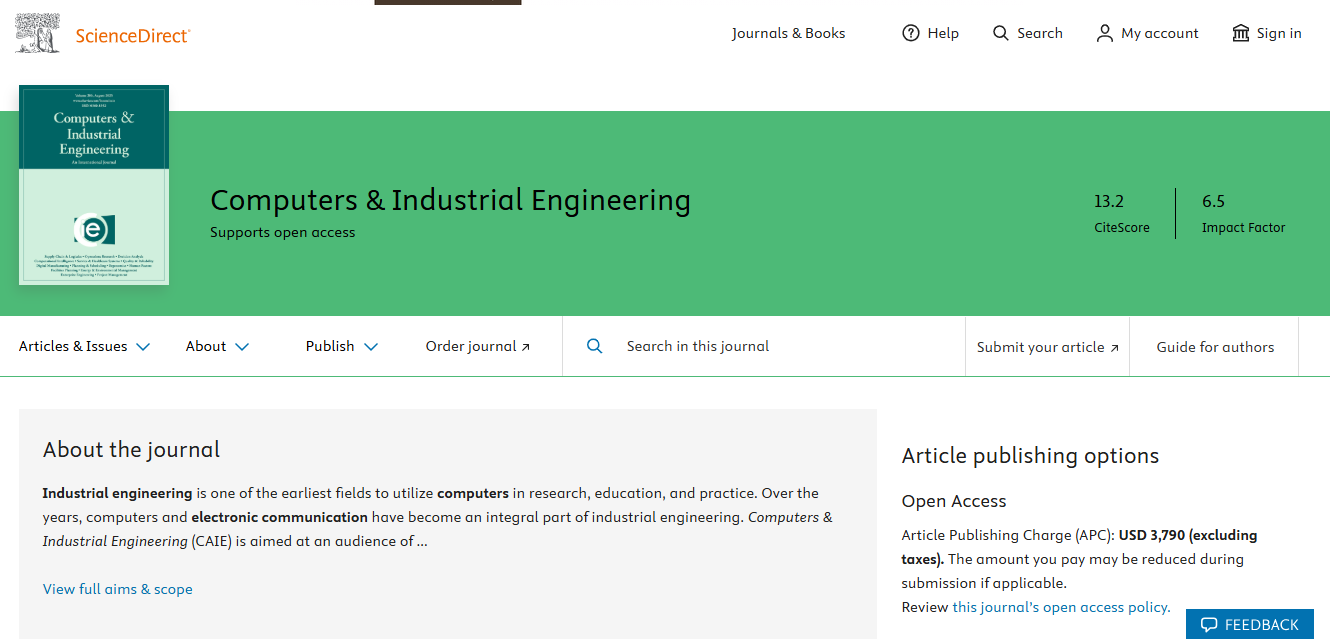Click the 6.5 Impact Factor value
The height and width of the screenshot is (639, 1330).
(x=1213, y=201)
